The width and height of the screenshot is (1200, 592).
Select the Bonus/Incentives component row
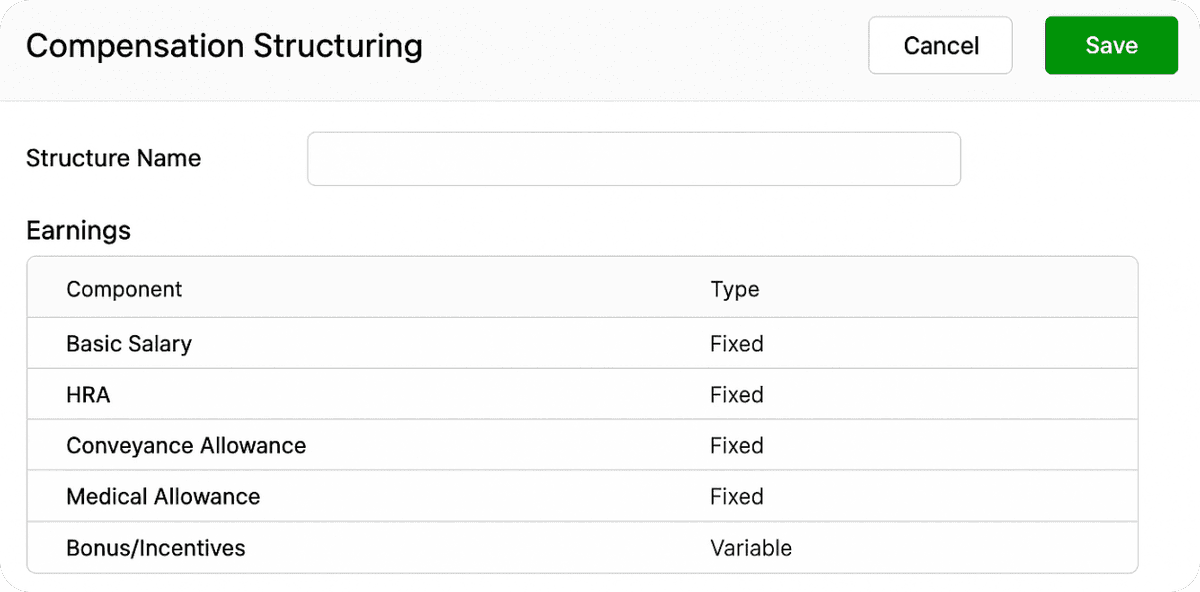coord(580,548)
